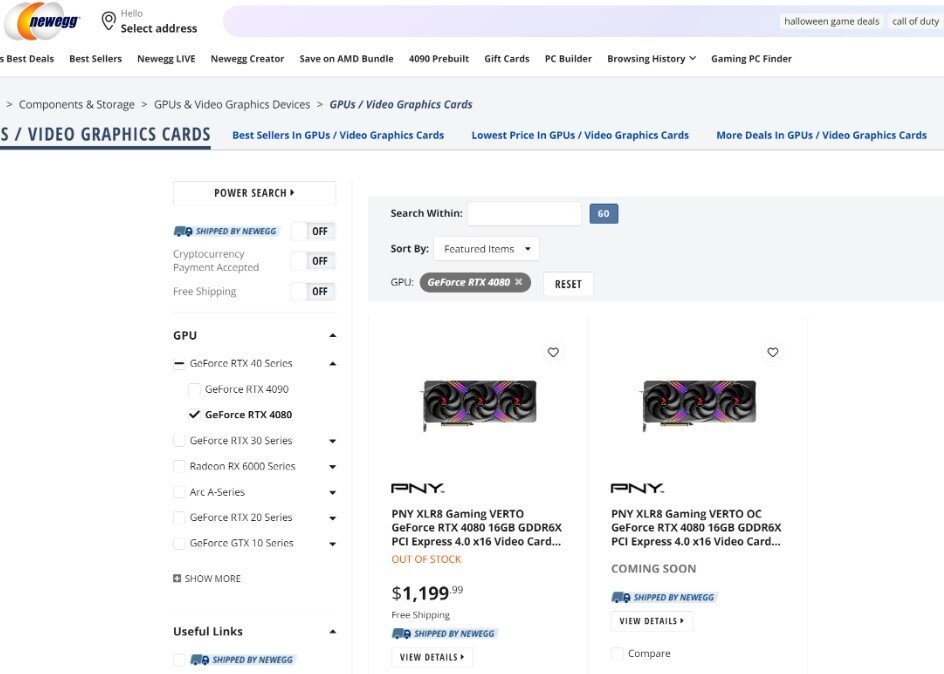944x674 pixels.
Task: Expand the GeForce RTX 20 Series list
Action: point(332,518)
